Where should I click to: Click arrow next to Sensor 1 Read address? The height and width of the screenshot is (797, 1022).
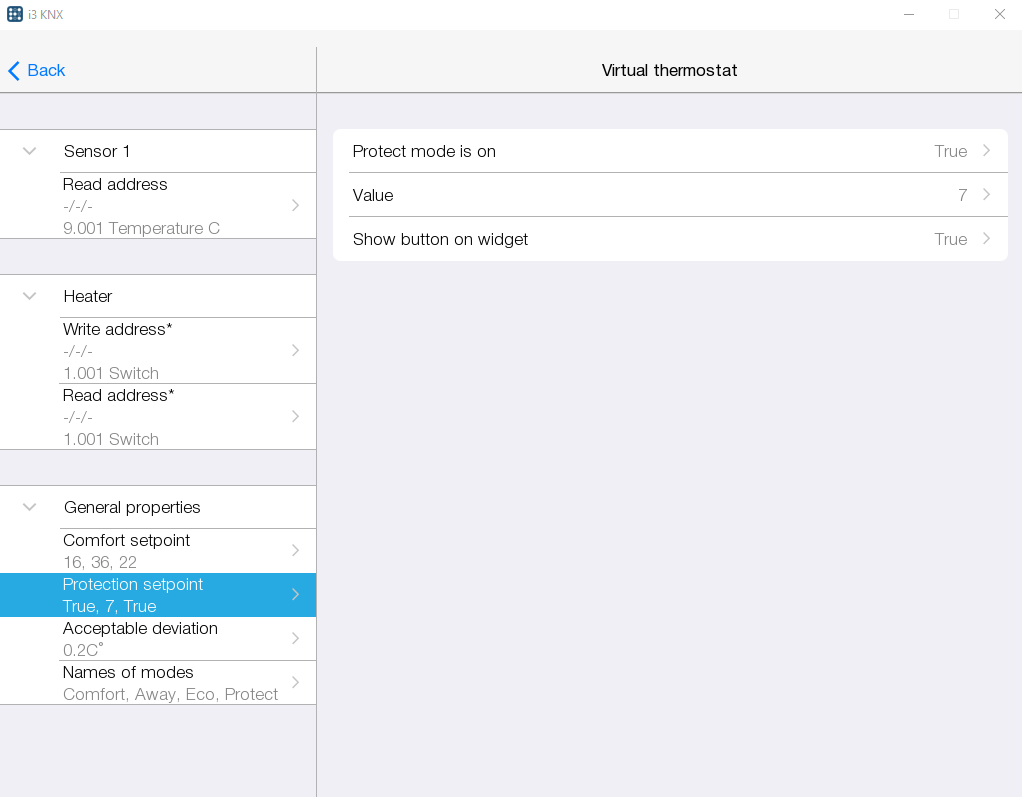[295, 205]
